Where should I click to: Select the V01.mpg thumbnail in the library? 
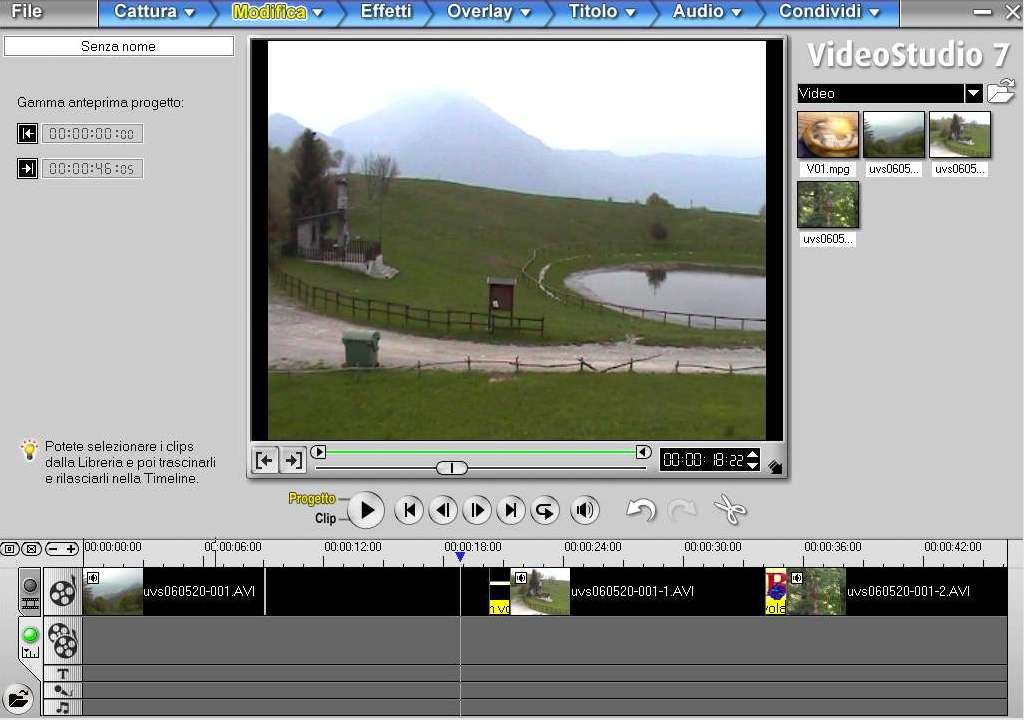point(828,135)
